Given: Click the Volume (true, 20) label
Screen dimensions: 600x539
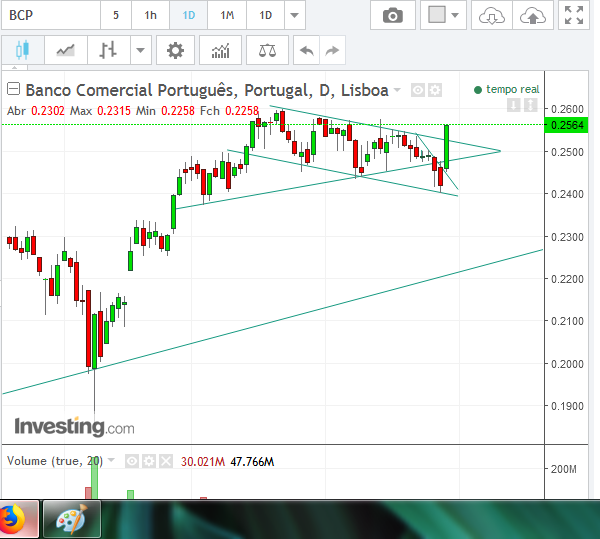Looking at the screenshot, I should [55, 461].
